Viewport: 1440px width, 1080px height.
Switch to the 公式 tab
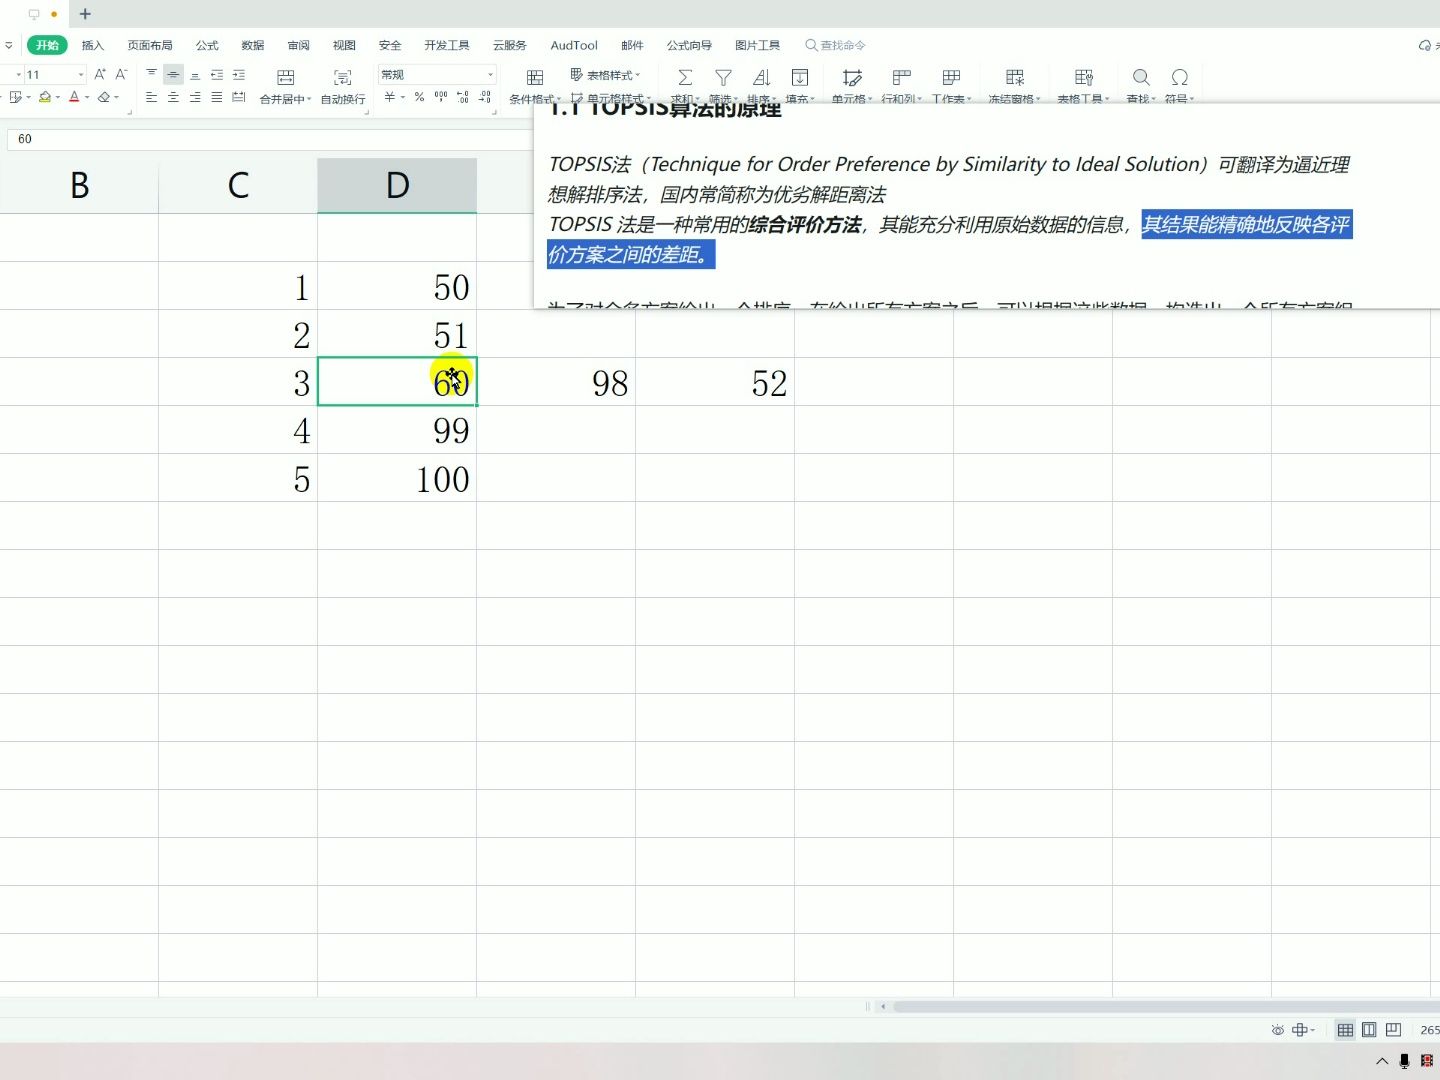207,45
